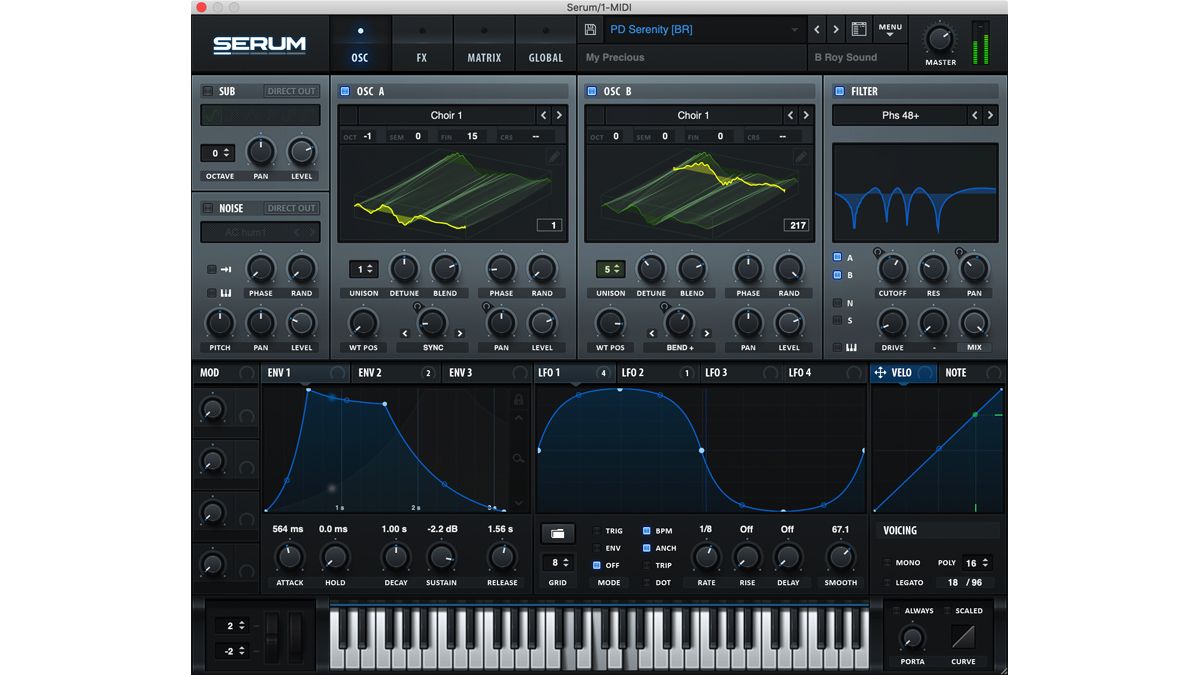This screenshot has height=675, width=1200.
Task: Click the CURVE portamento slider pad
Action: [x=963, y=638]
